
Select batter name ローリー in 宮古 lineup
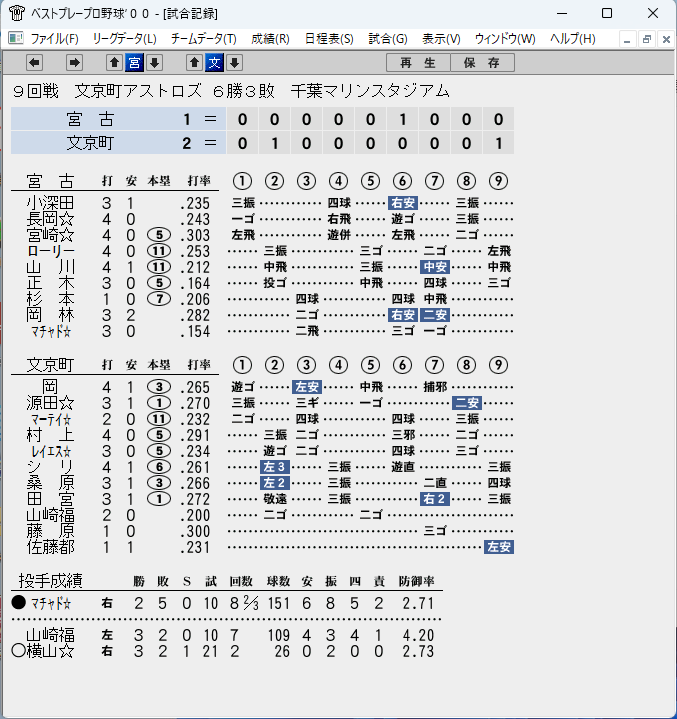pyautogui.click(x=50, y=251)
